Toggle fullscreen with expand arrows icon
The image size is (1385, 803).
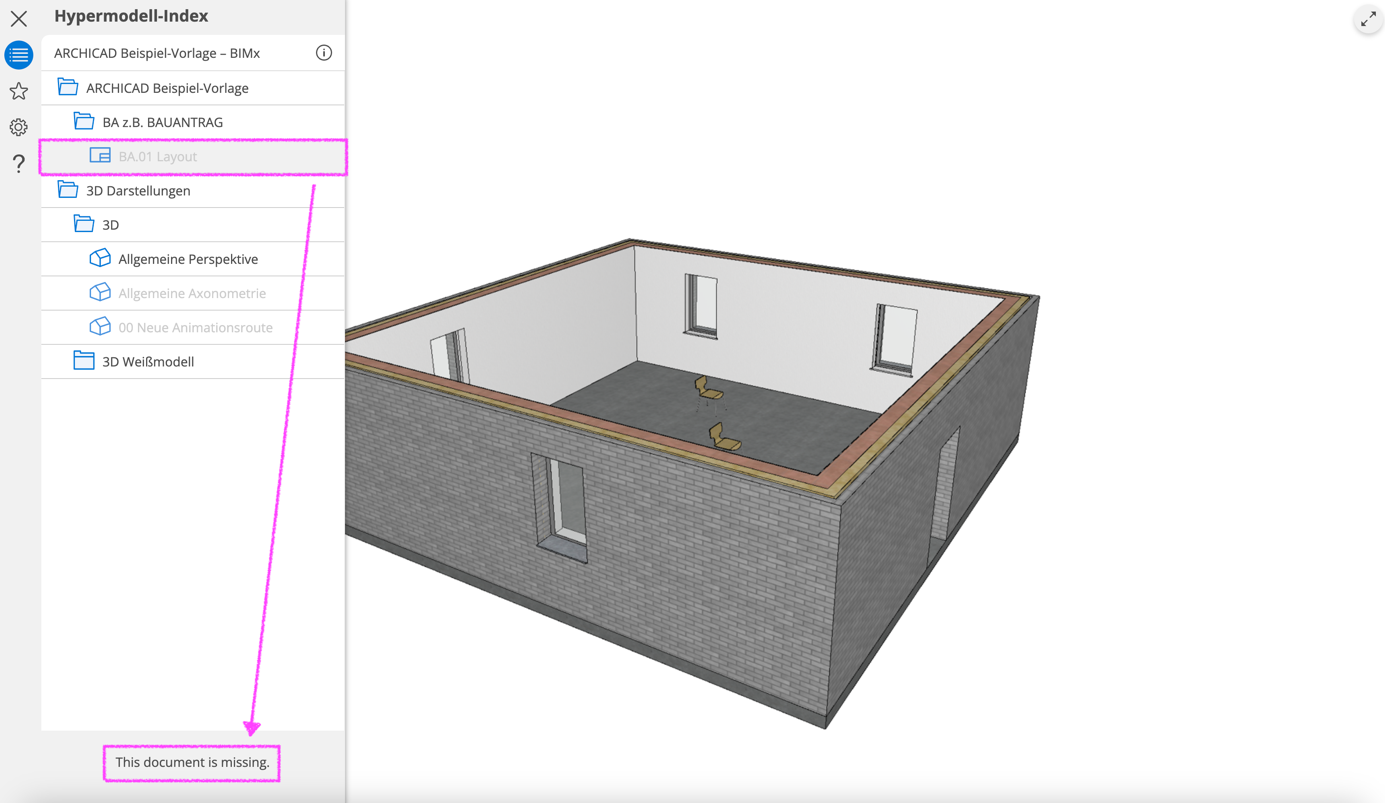[x=1368, y=19]
